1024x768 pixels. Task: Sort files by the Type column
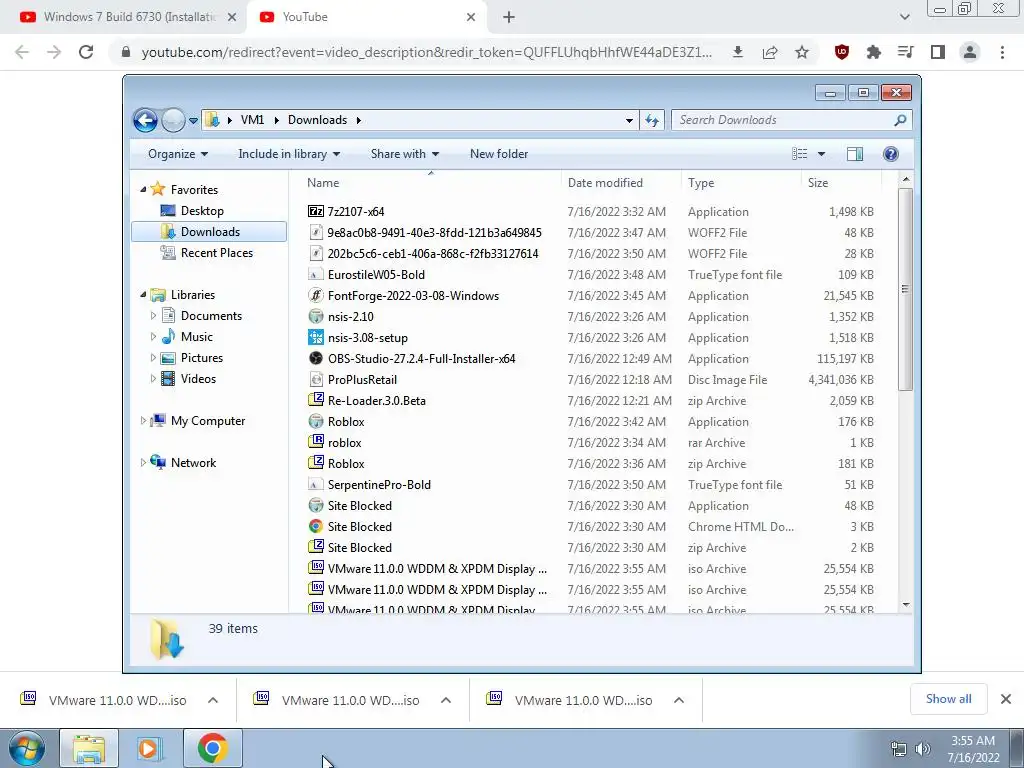[701, 183]
